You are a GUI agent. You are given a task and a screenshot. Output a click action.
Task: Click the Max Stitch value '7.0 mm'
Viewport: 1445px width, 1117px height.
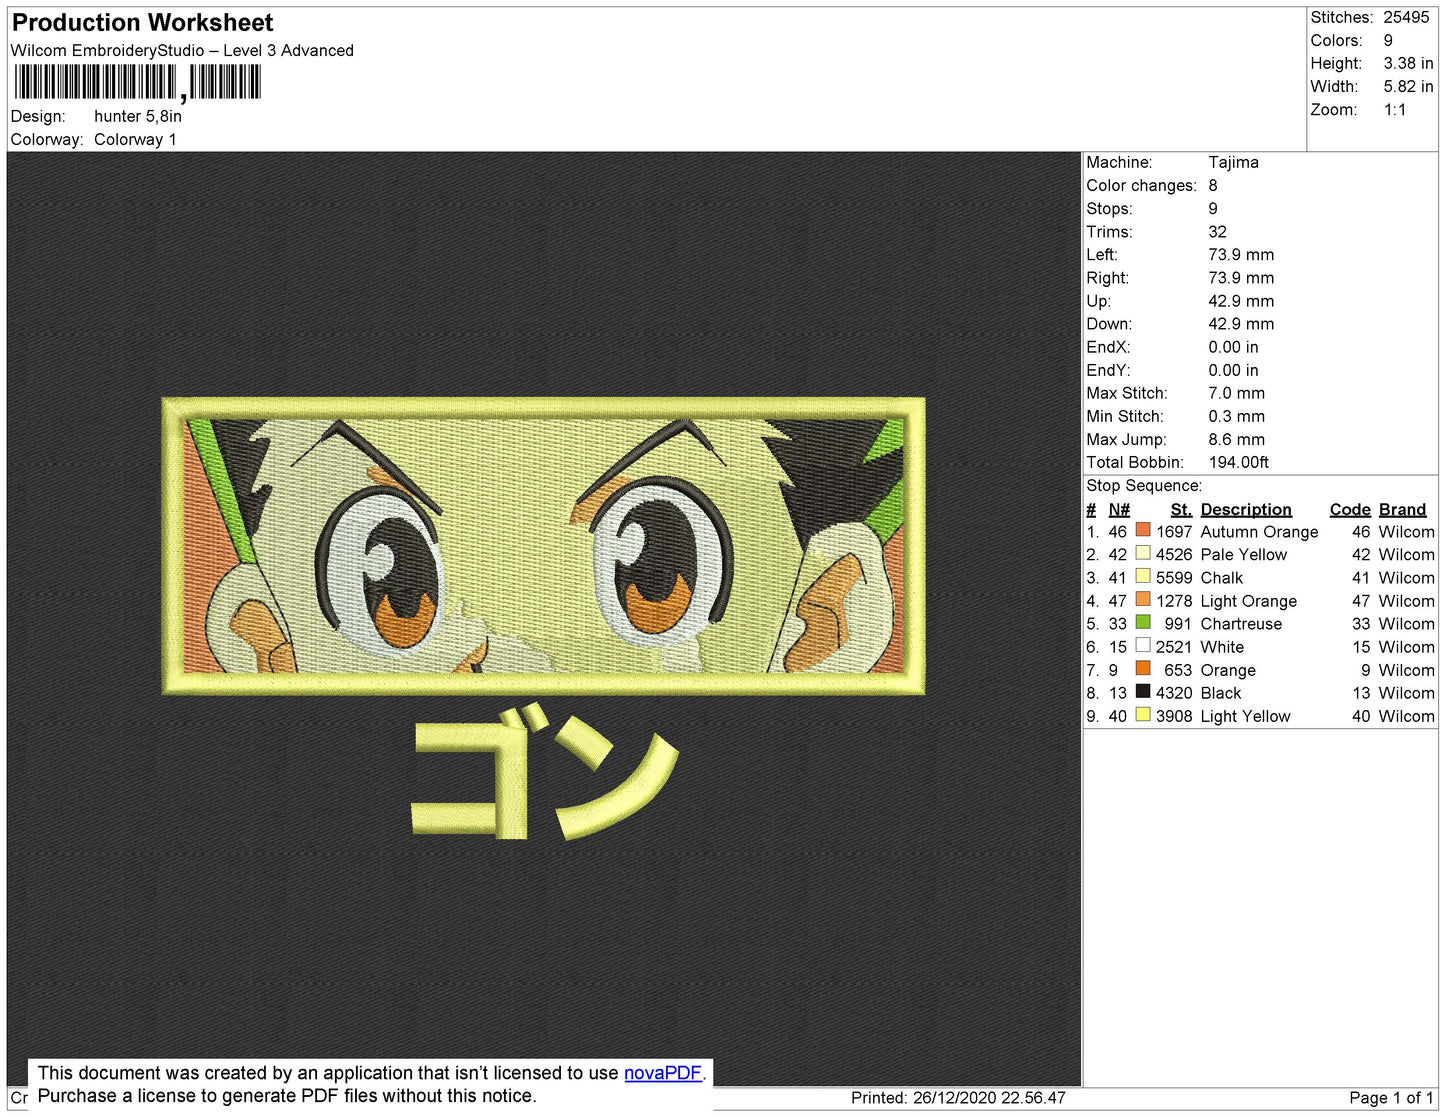1236,393
